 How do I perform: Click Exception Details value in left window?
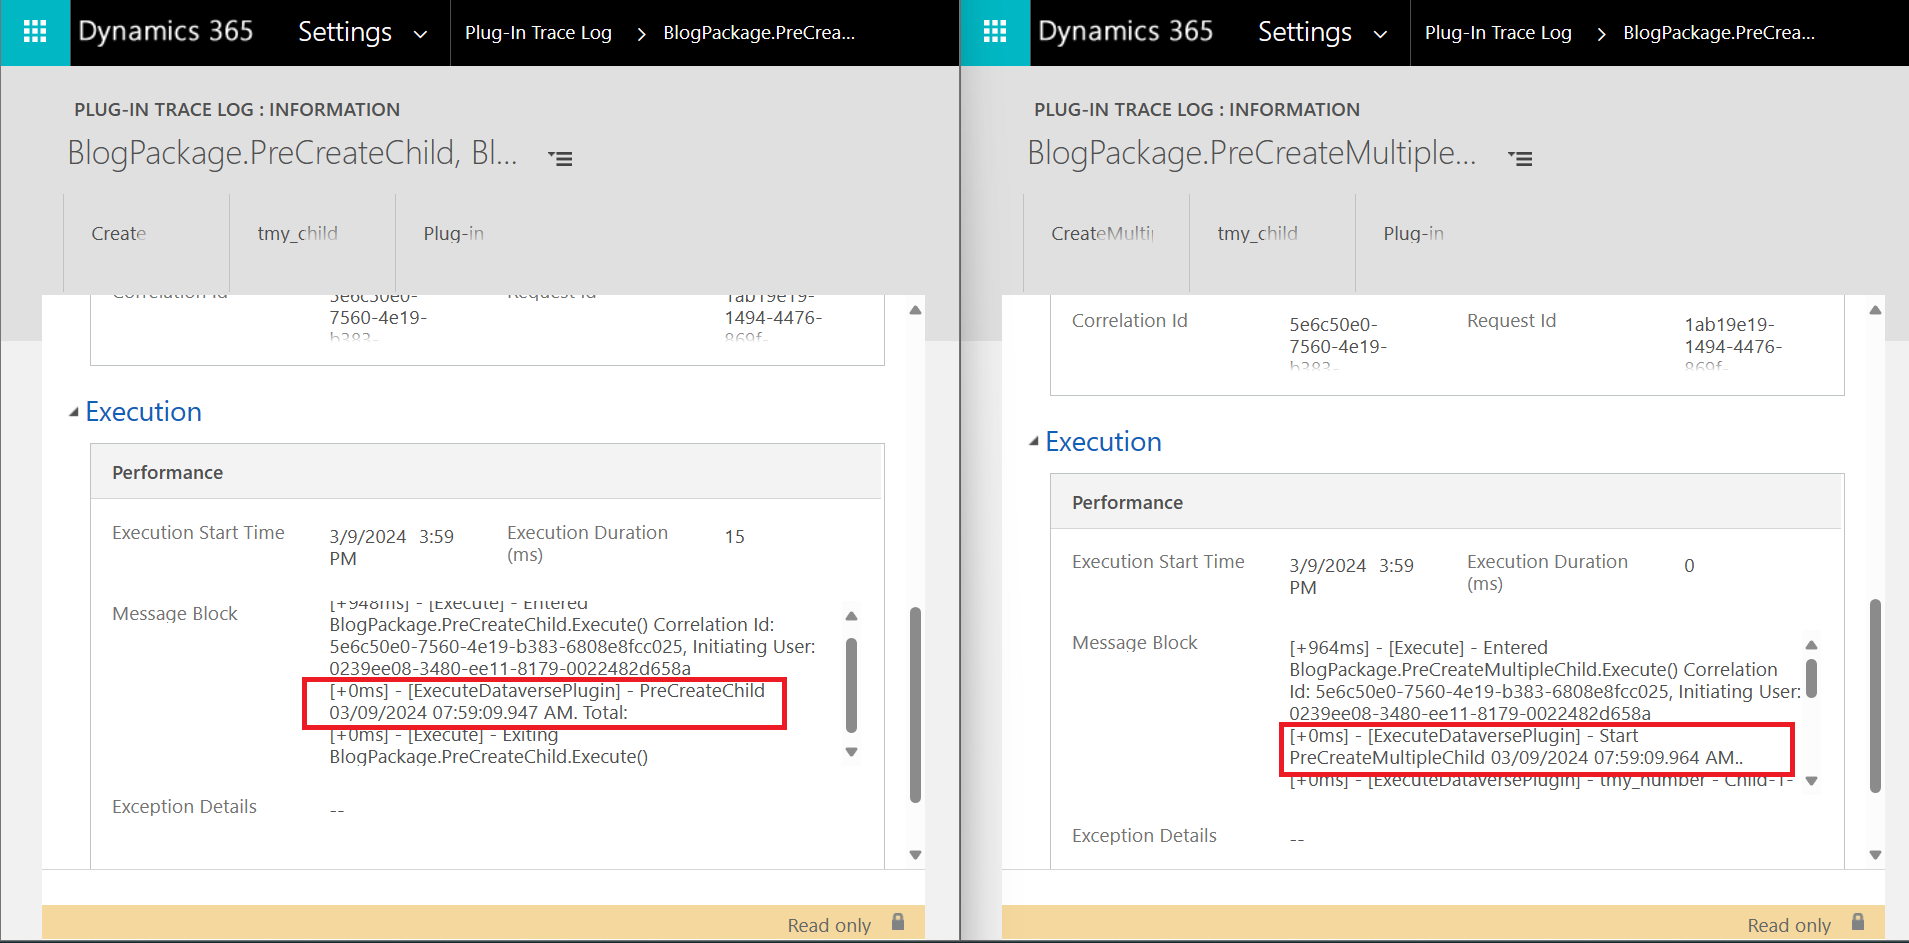337,810
